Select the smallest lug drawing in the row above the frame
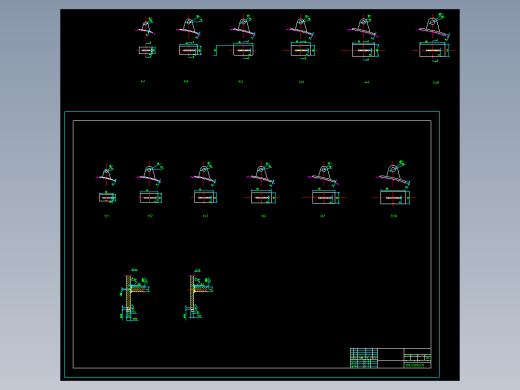520x390 pixels. click(146, 37)
